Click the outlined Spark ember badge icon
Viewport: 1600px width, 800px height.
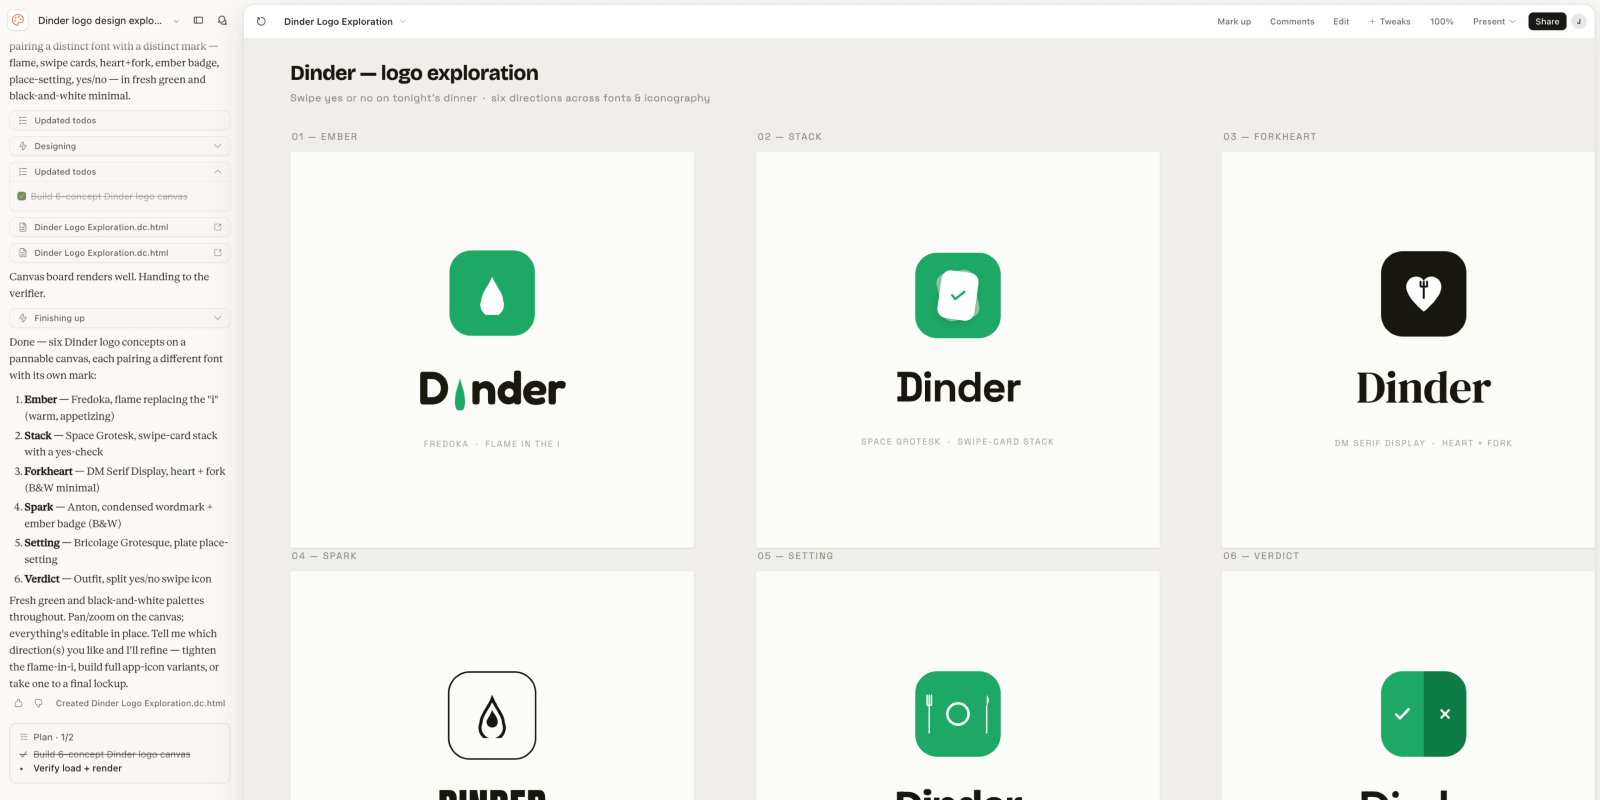tap(492, 715)
